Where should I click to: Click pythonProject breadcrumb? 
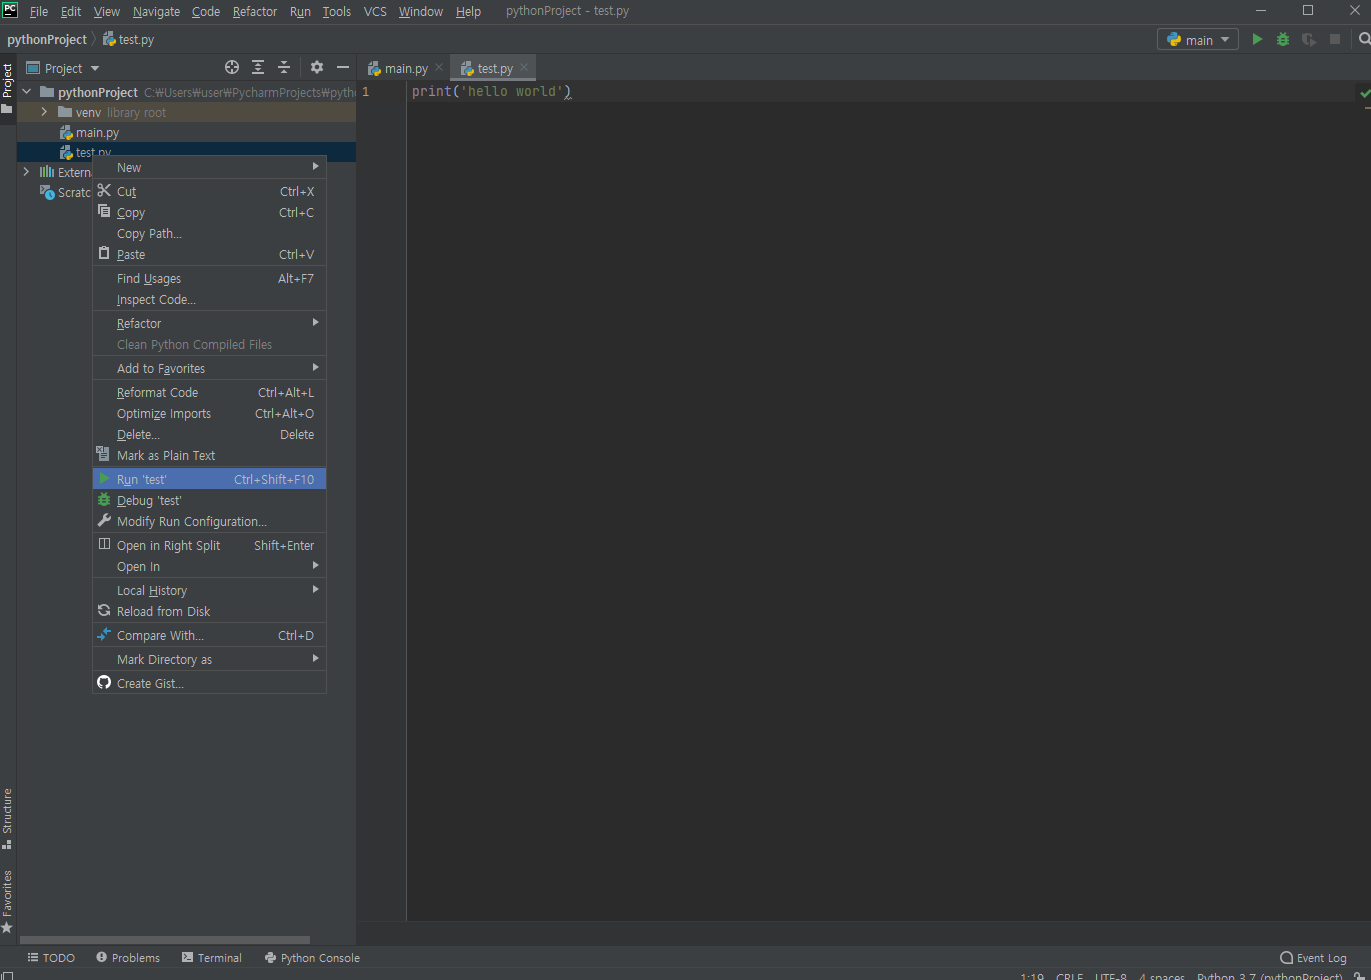click(x=47, y=40)
